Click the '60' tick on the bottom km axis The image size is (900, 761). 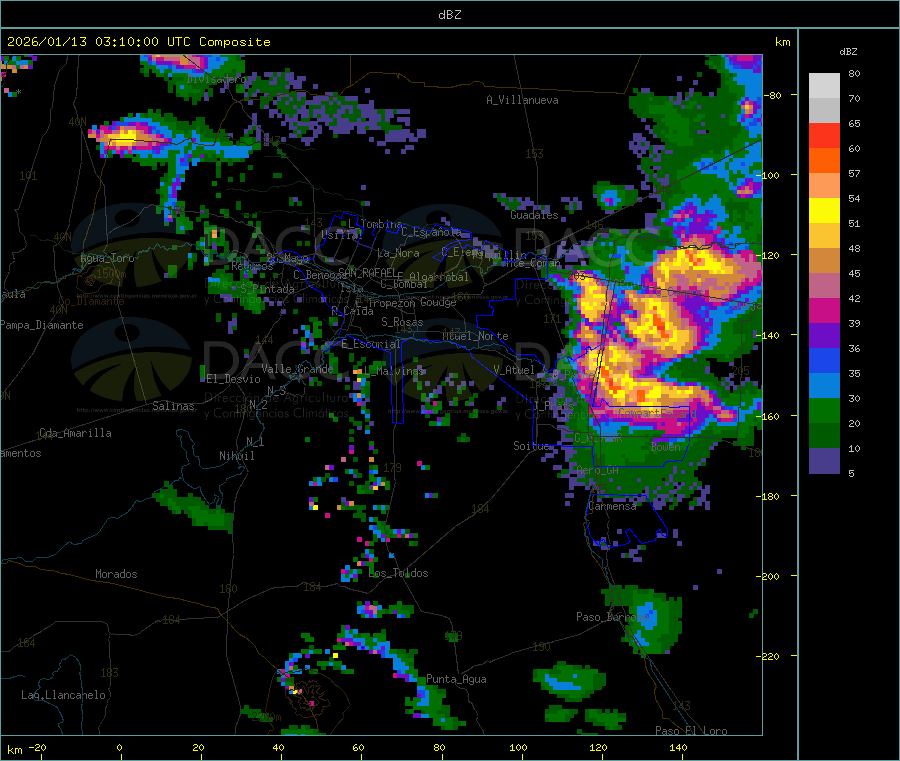tap(358, 747)
